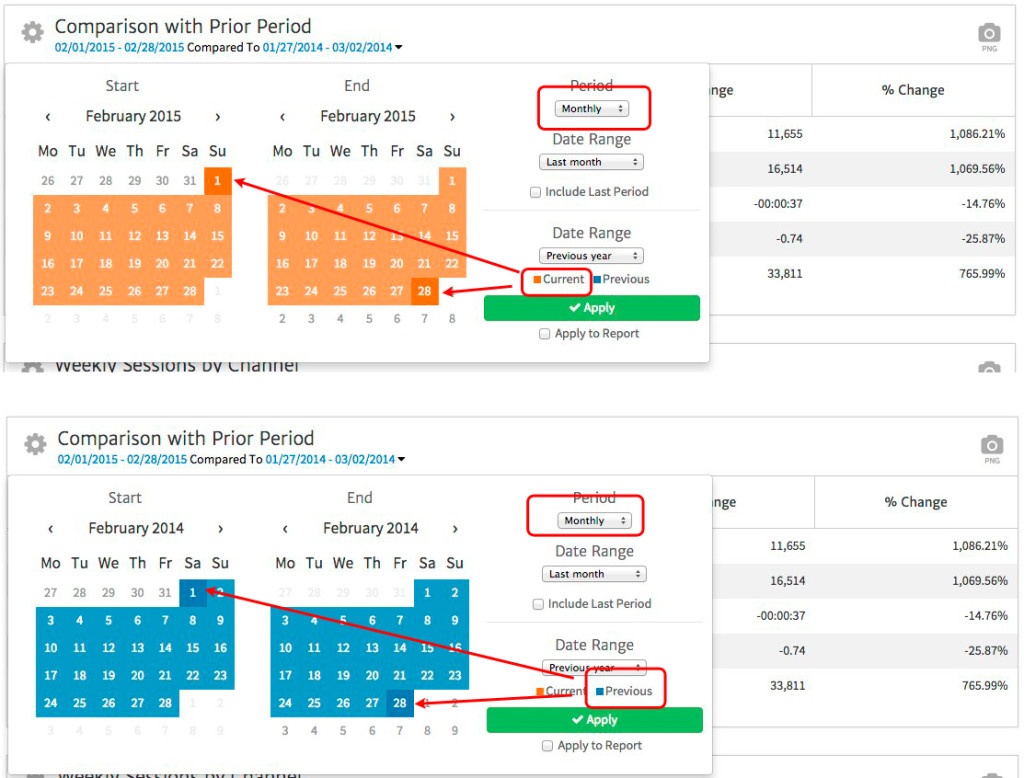Click the gear icon in the top screenshot

[33, 33]
